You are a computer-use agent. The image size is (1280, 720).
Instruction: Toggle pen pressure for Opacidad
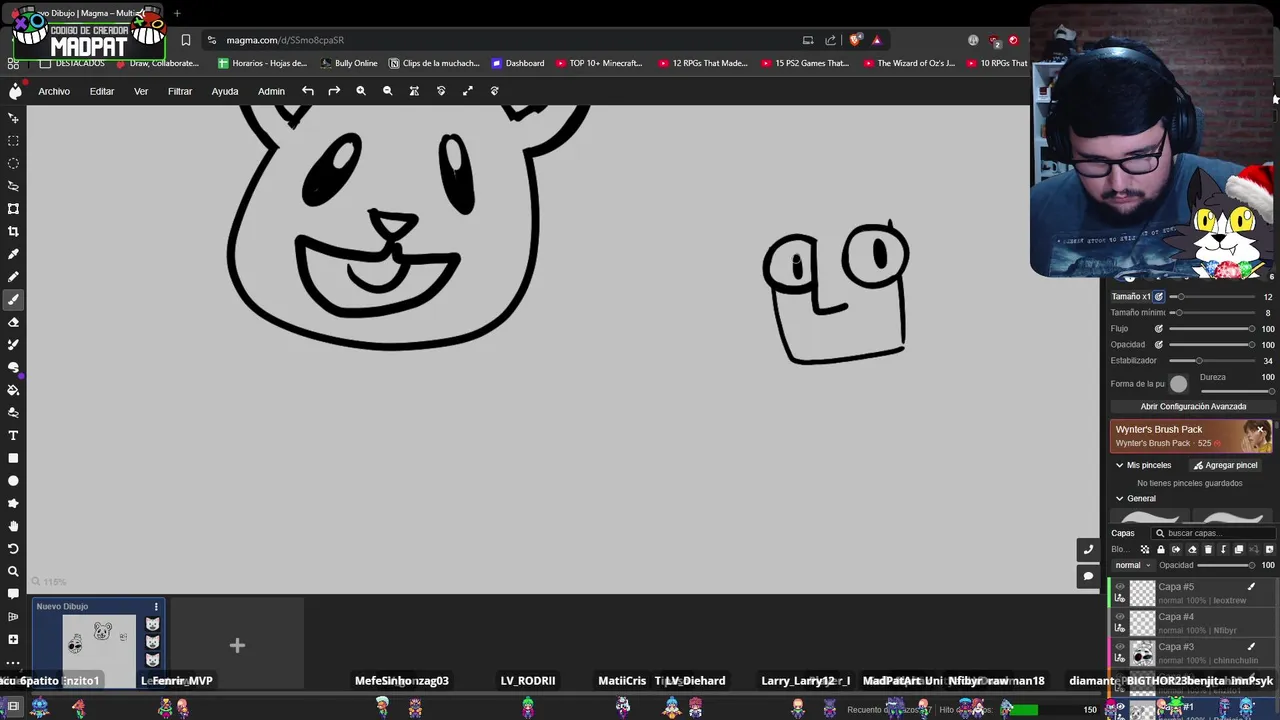click(x=1159, y=344)
